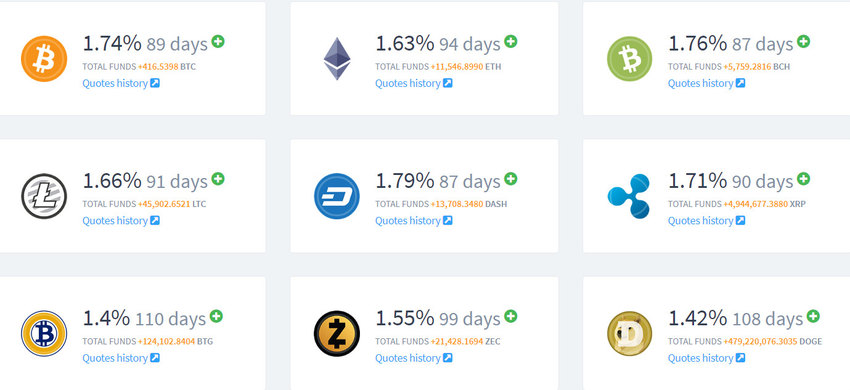Click the Ethereum diamond logo
850x390 pixels.
[x=337, y=59]
